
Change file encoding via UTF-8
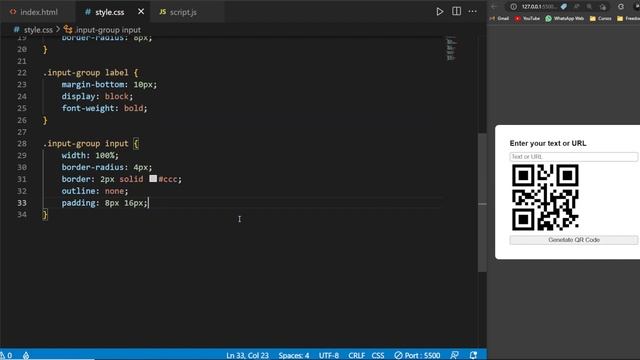point(329,356)
